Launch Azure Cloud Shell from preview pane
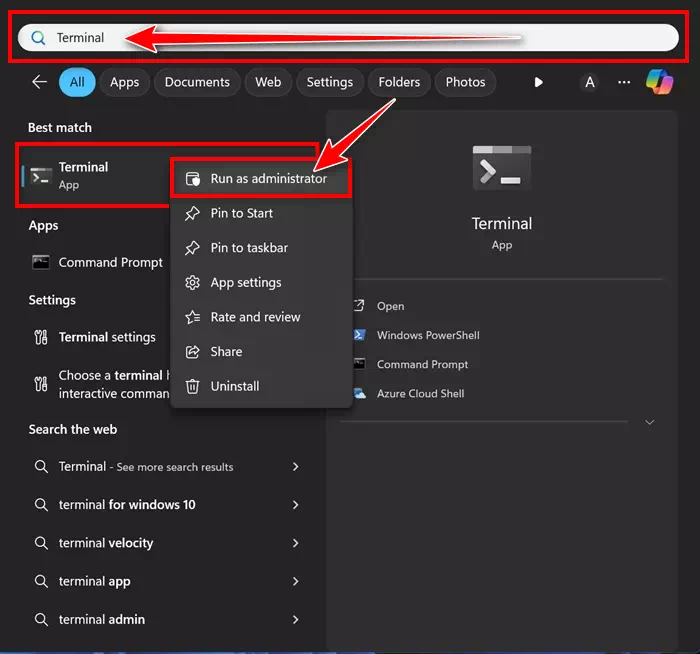The width and height of the screenshot is (700, 654). pos(420,393)
